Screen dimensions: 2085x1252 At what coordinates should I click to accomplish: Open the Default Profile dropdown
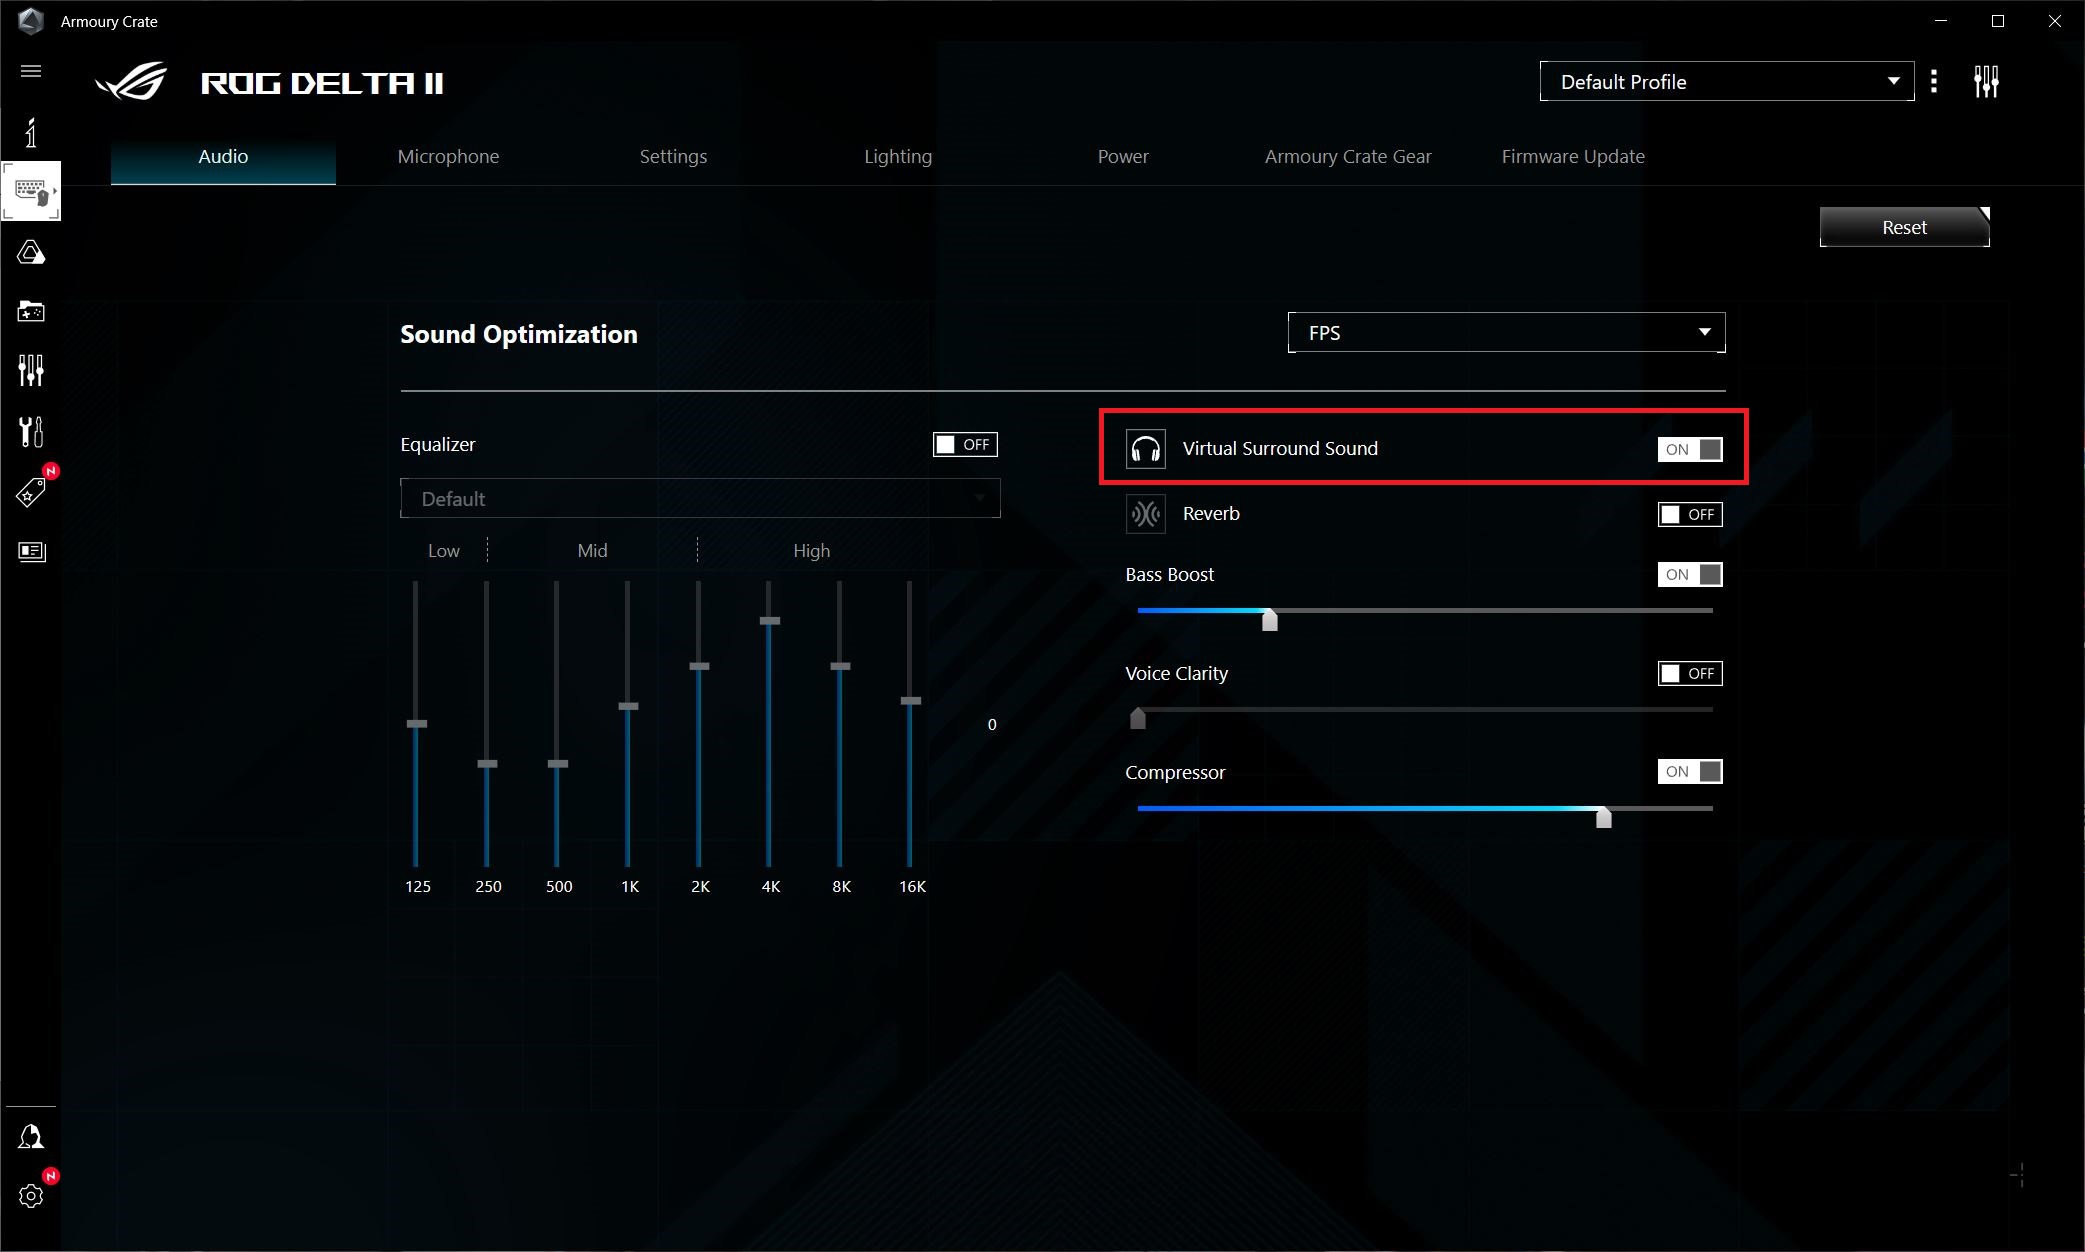pos(1727,81)
